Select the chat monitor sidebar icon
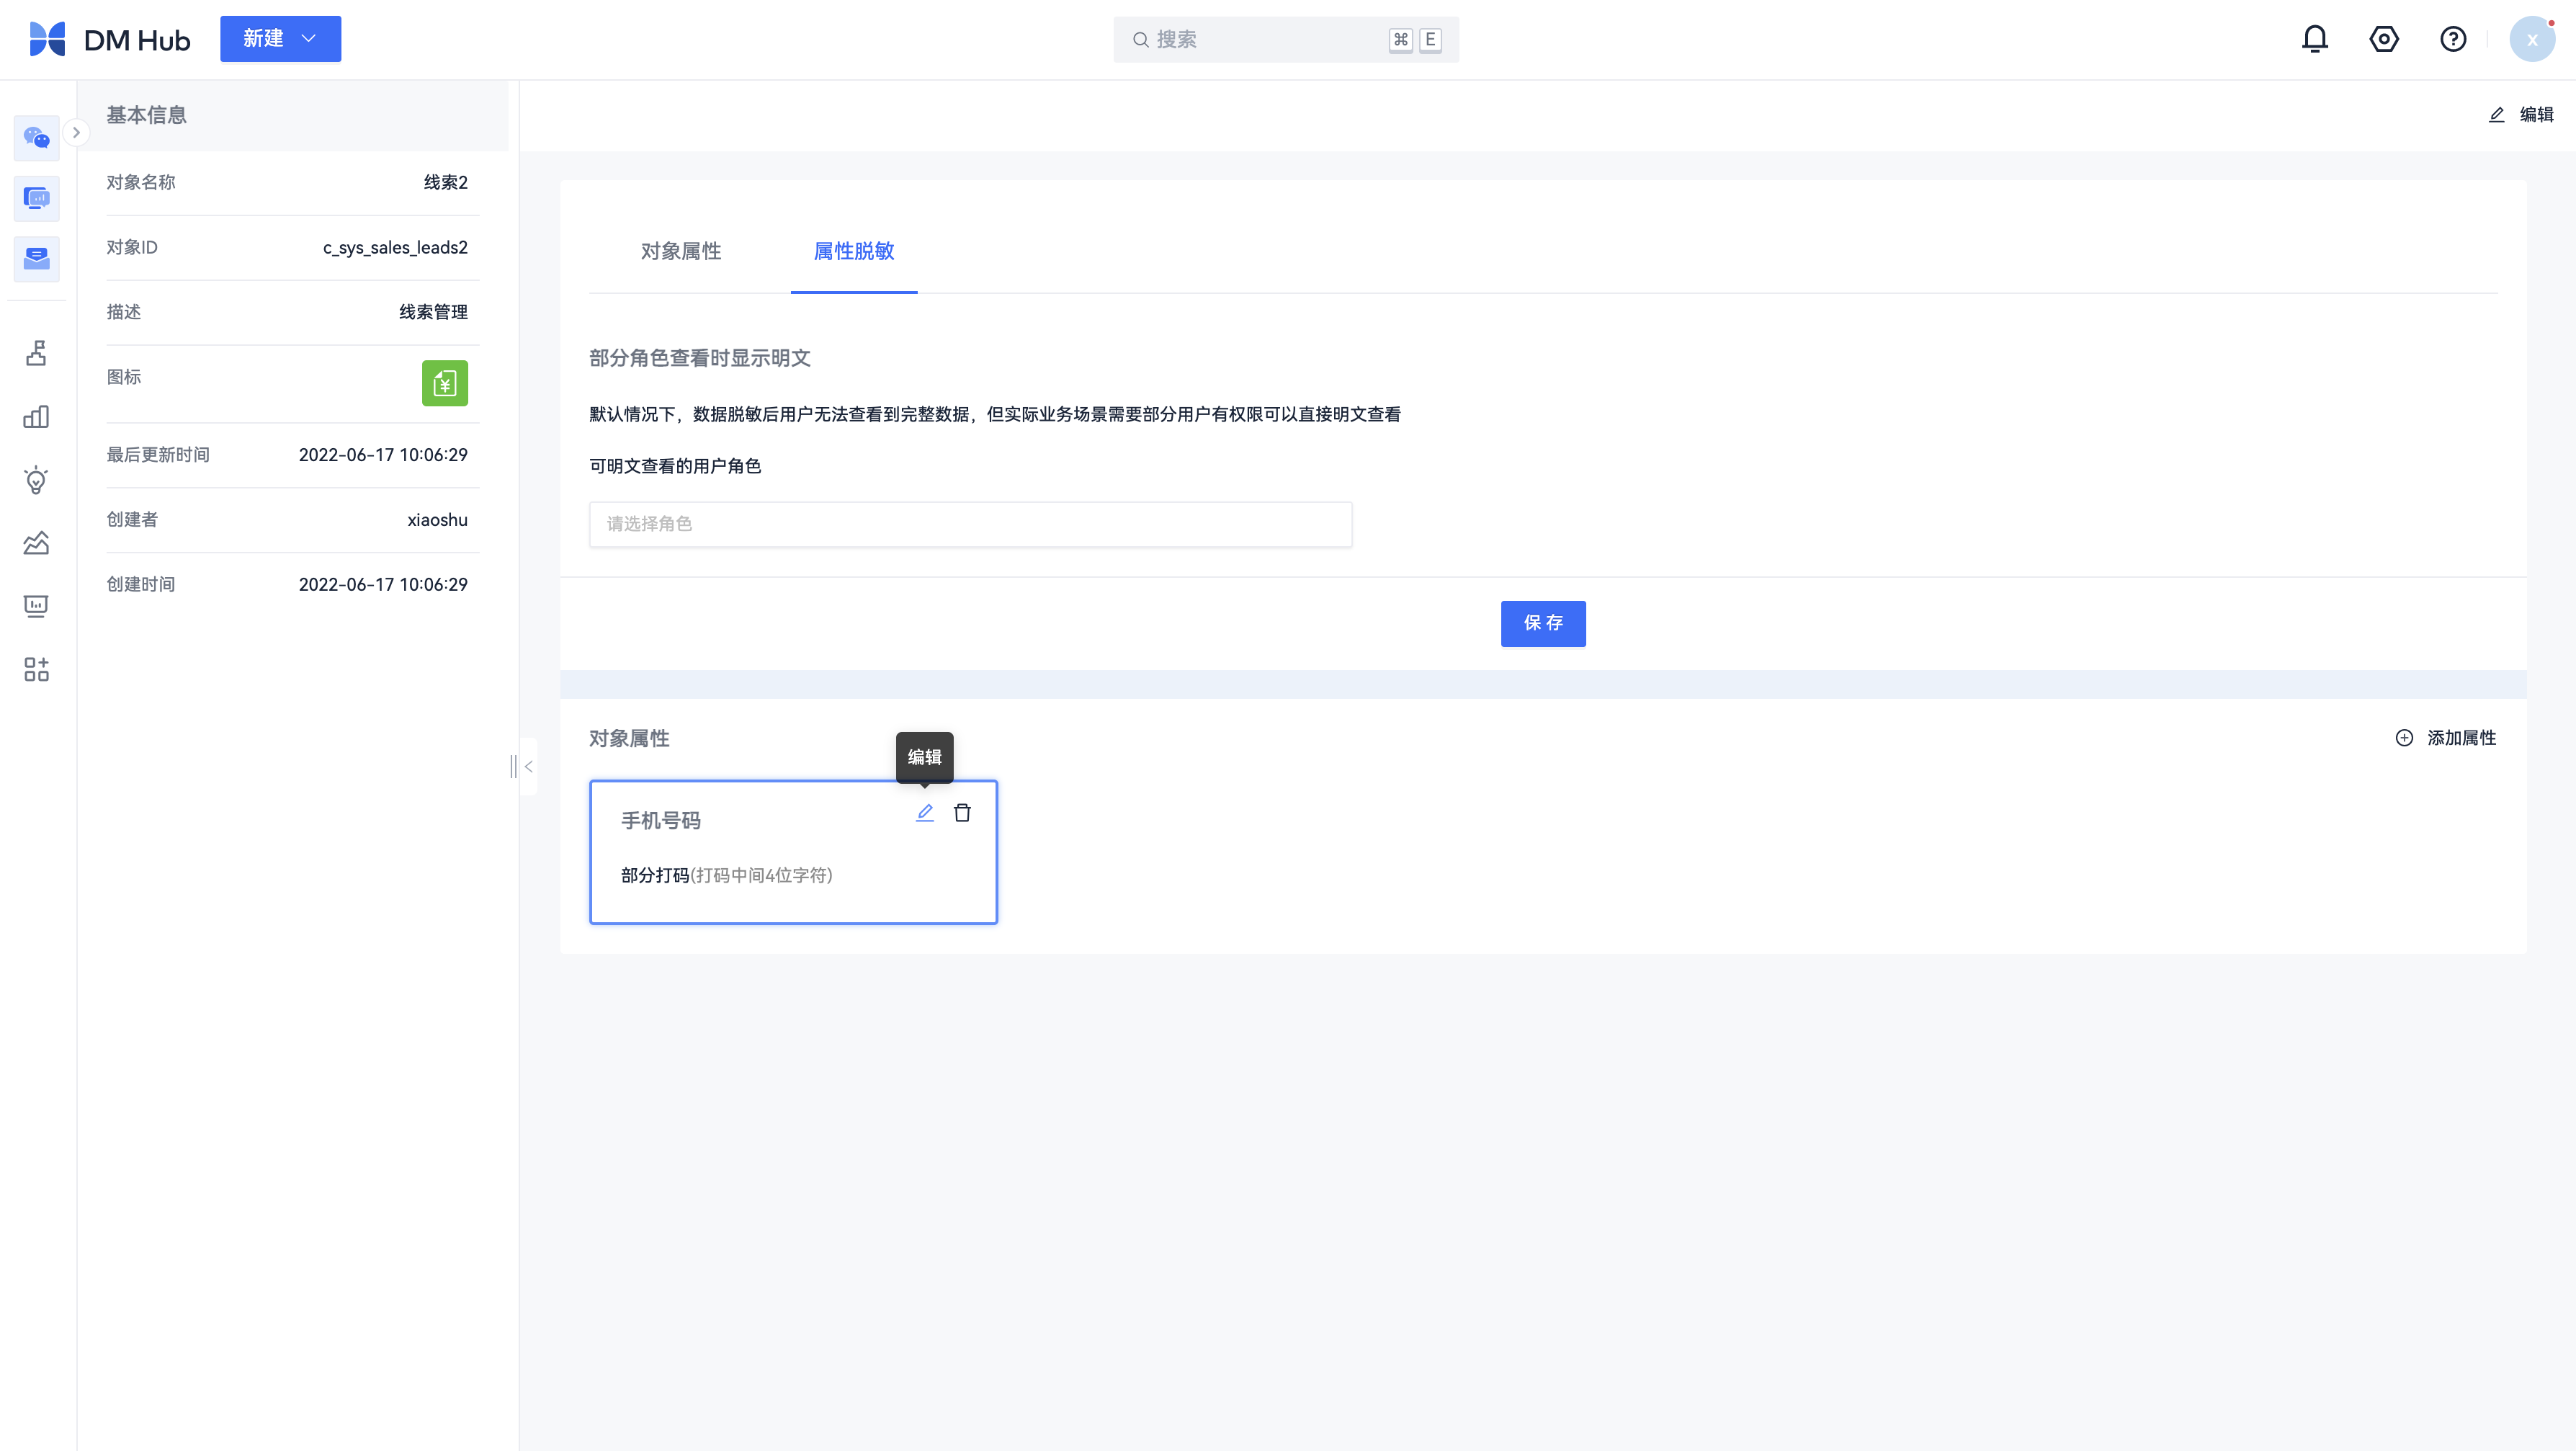 click(36, 198)
